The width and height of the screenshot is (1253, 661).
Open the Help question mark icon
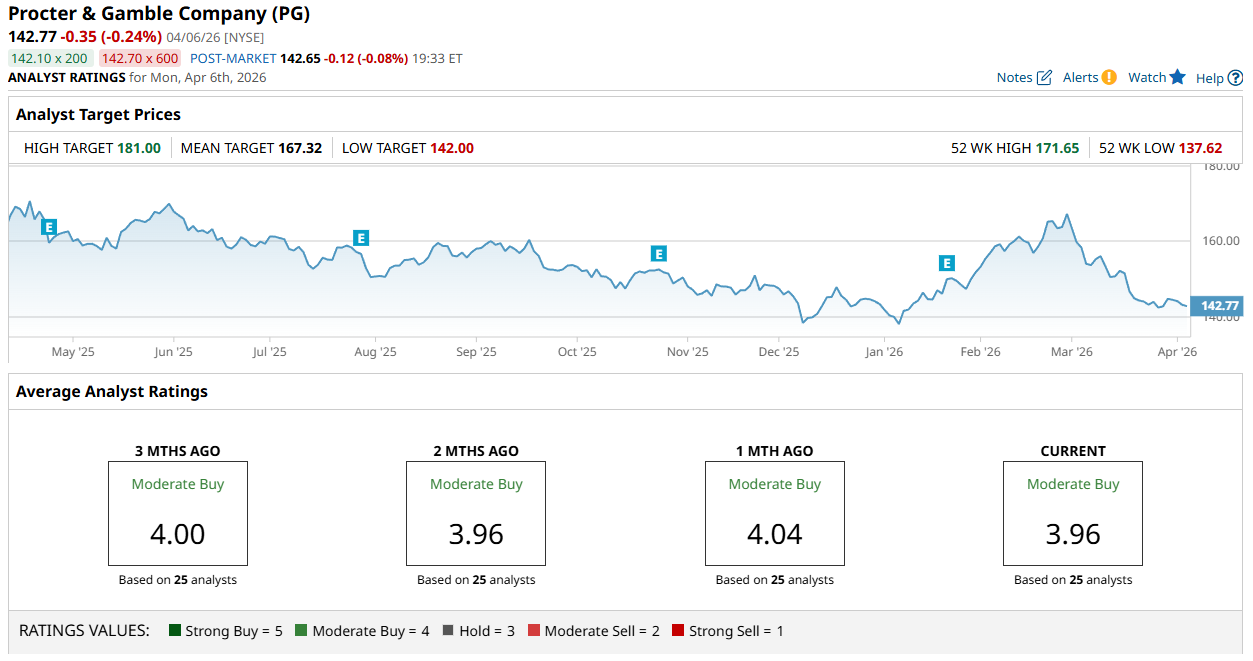point(1235,78)
